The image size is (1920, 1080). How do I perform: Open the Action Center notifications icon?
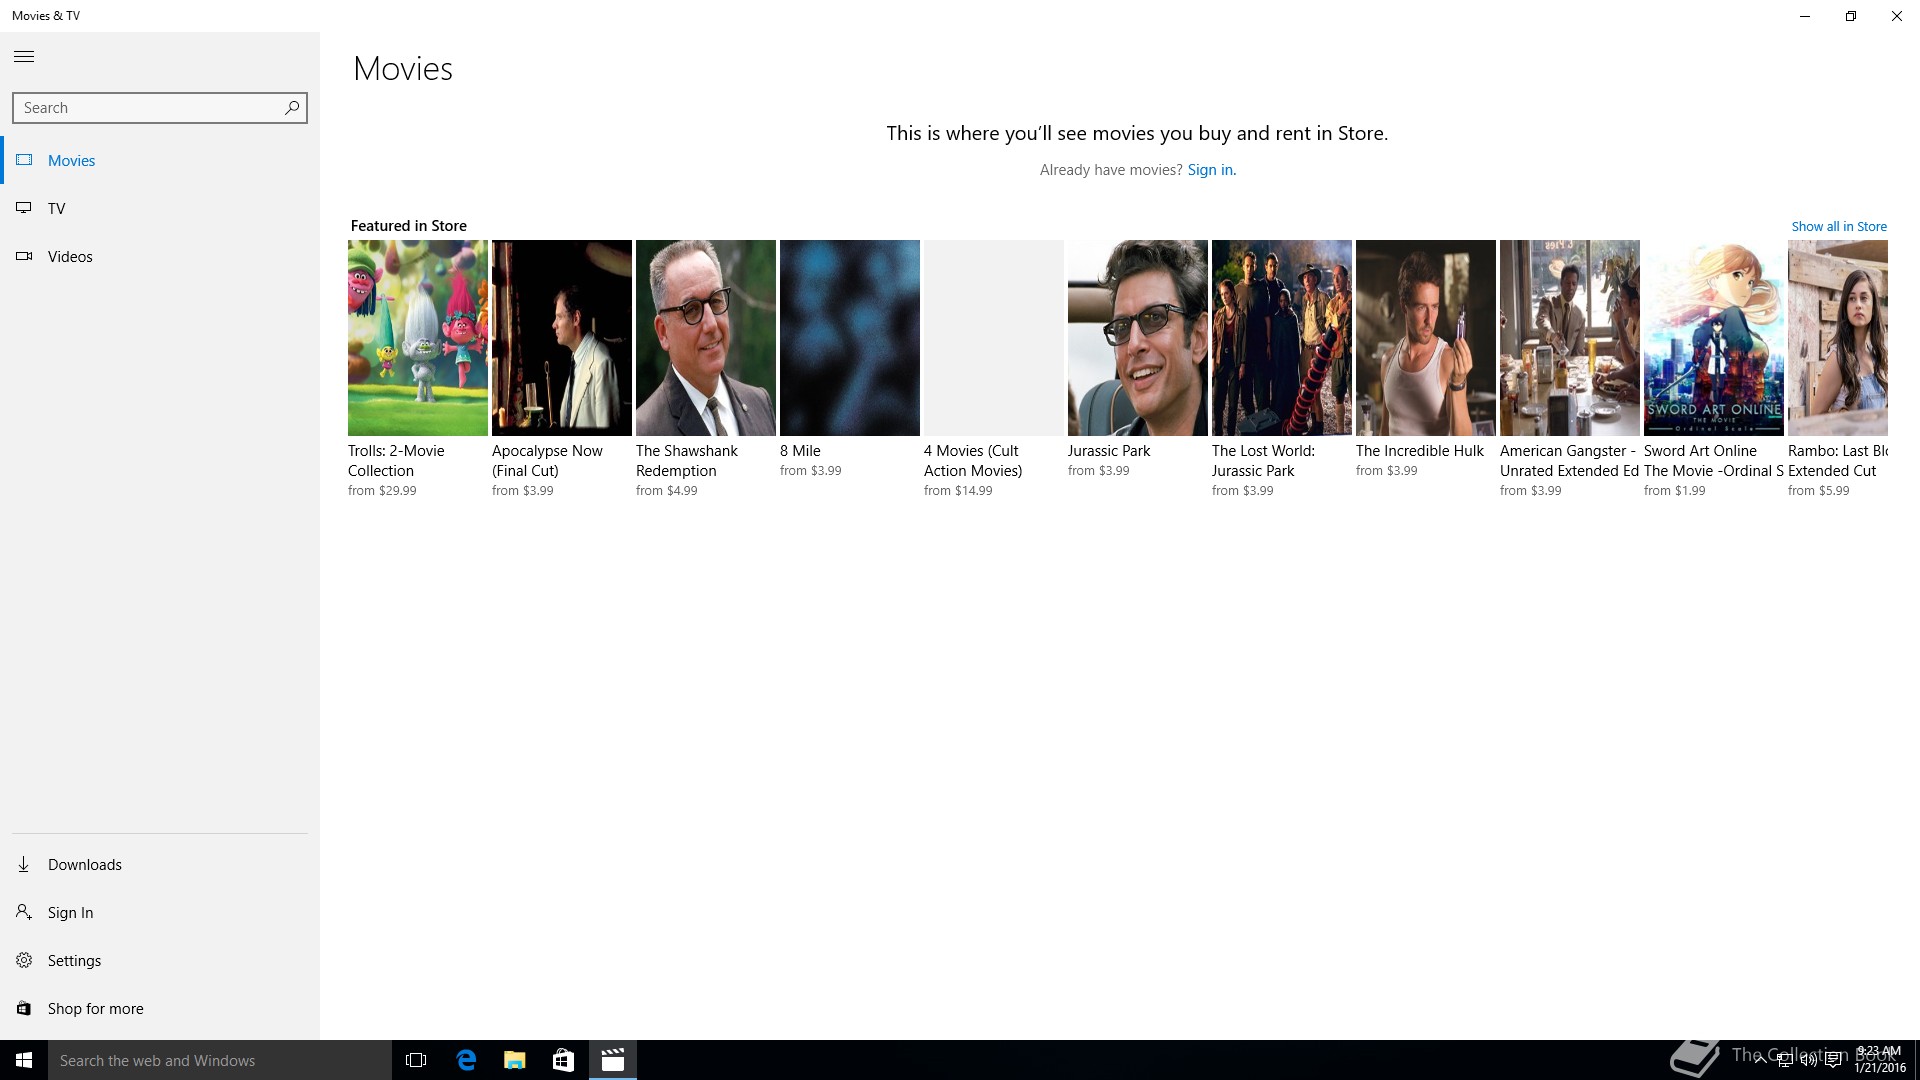(x=1833, y=1061)
